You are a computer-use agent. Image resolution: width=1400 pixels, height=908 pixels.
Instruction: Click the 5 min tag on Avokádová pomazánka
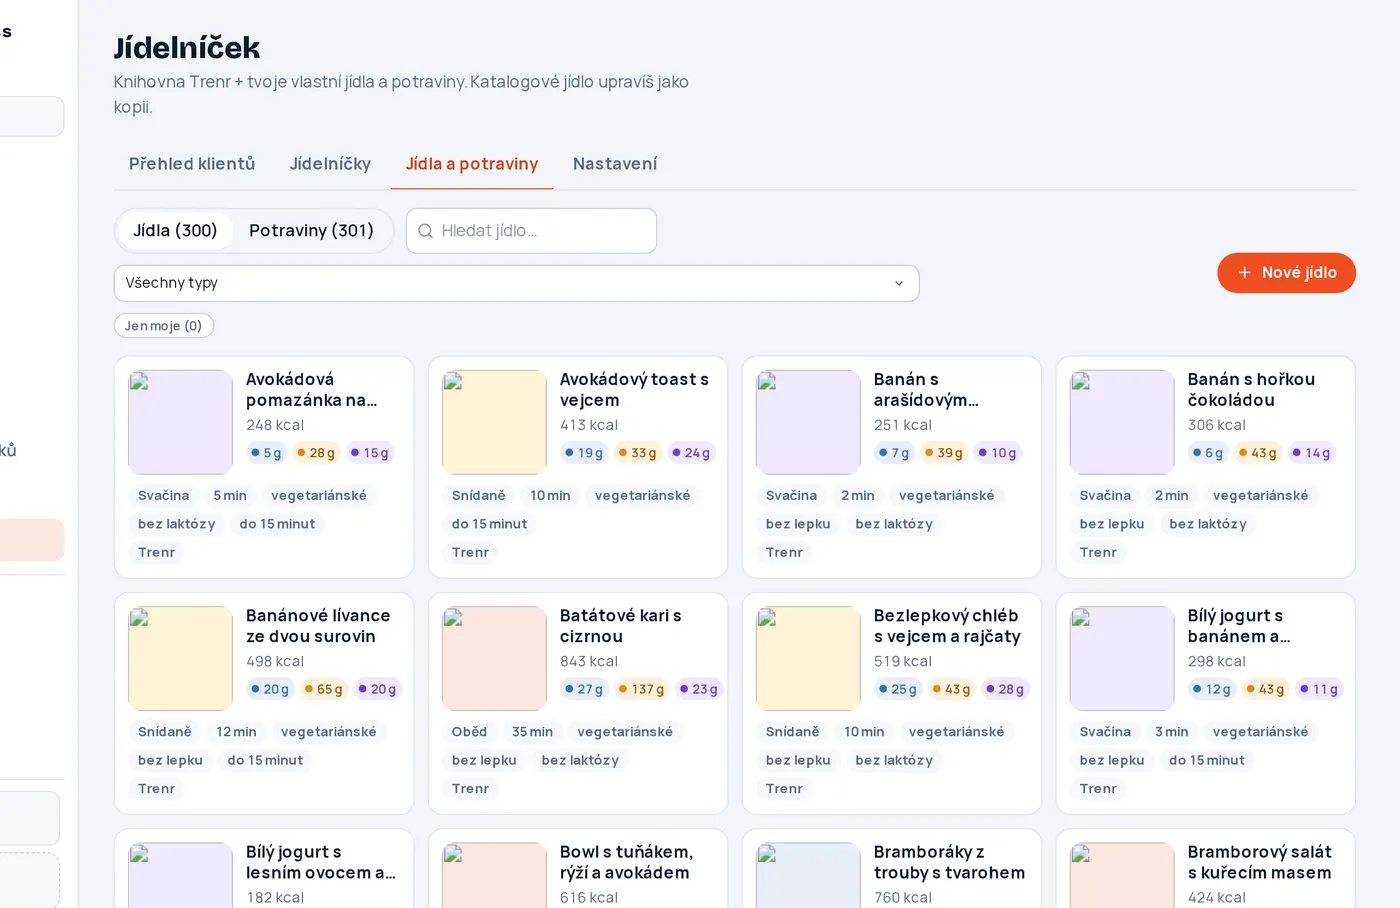pyautogui.click(x=230, y=496)
